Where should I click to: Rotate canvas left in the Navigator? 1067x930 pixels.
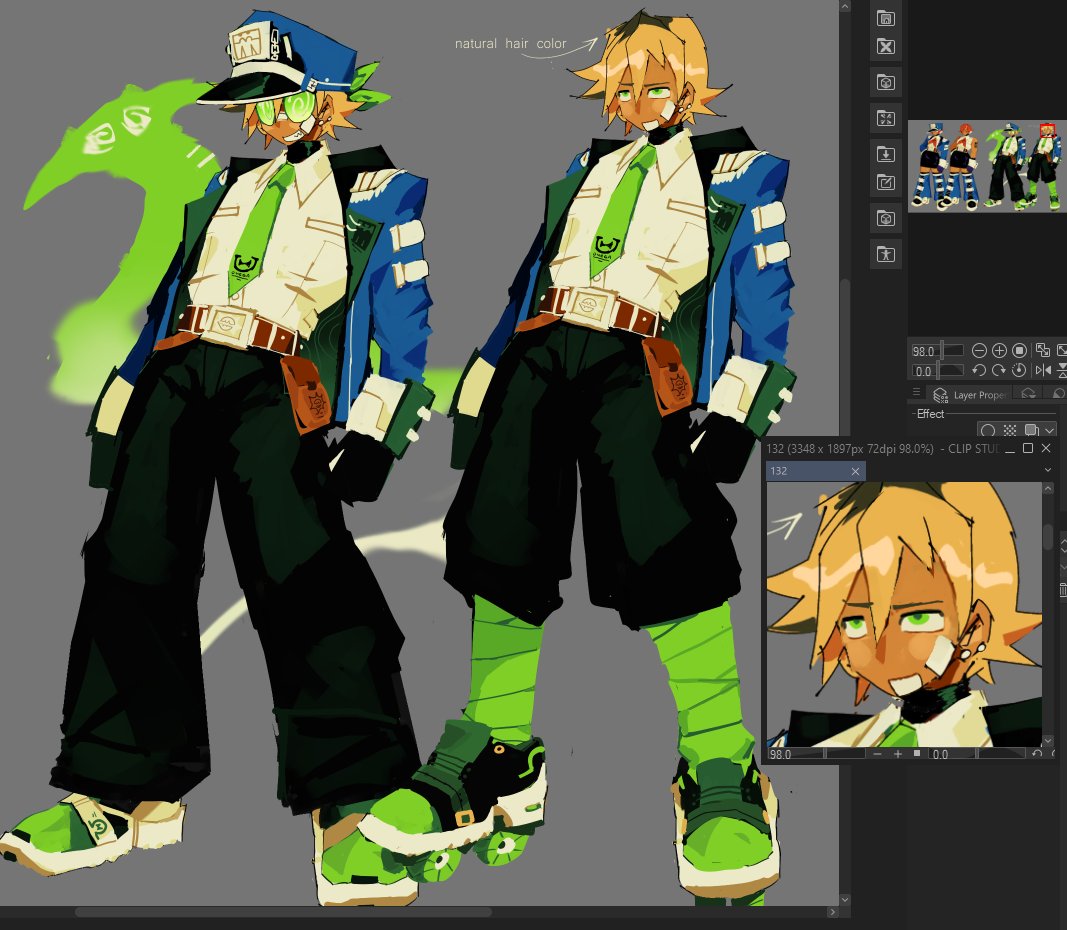pos(979,370)
